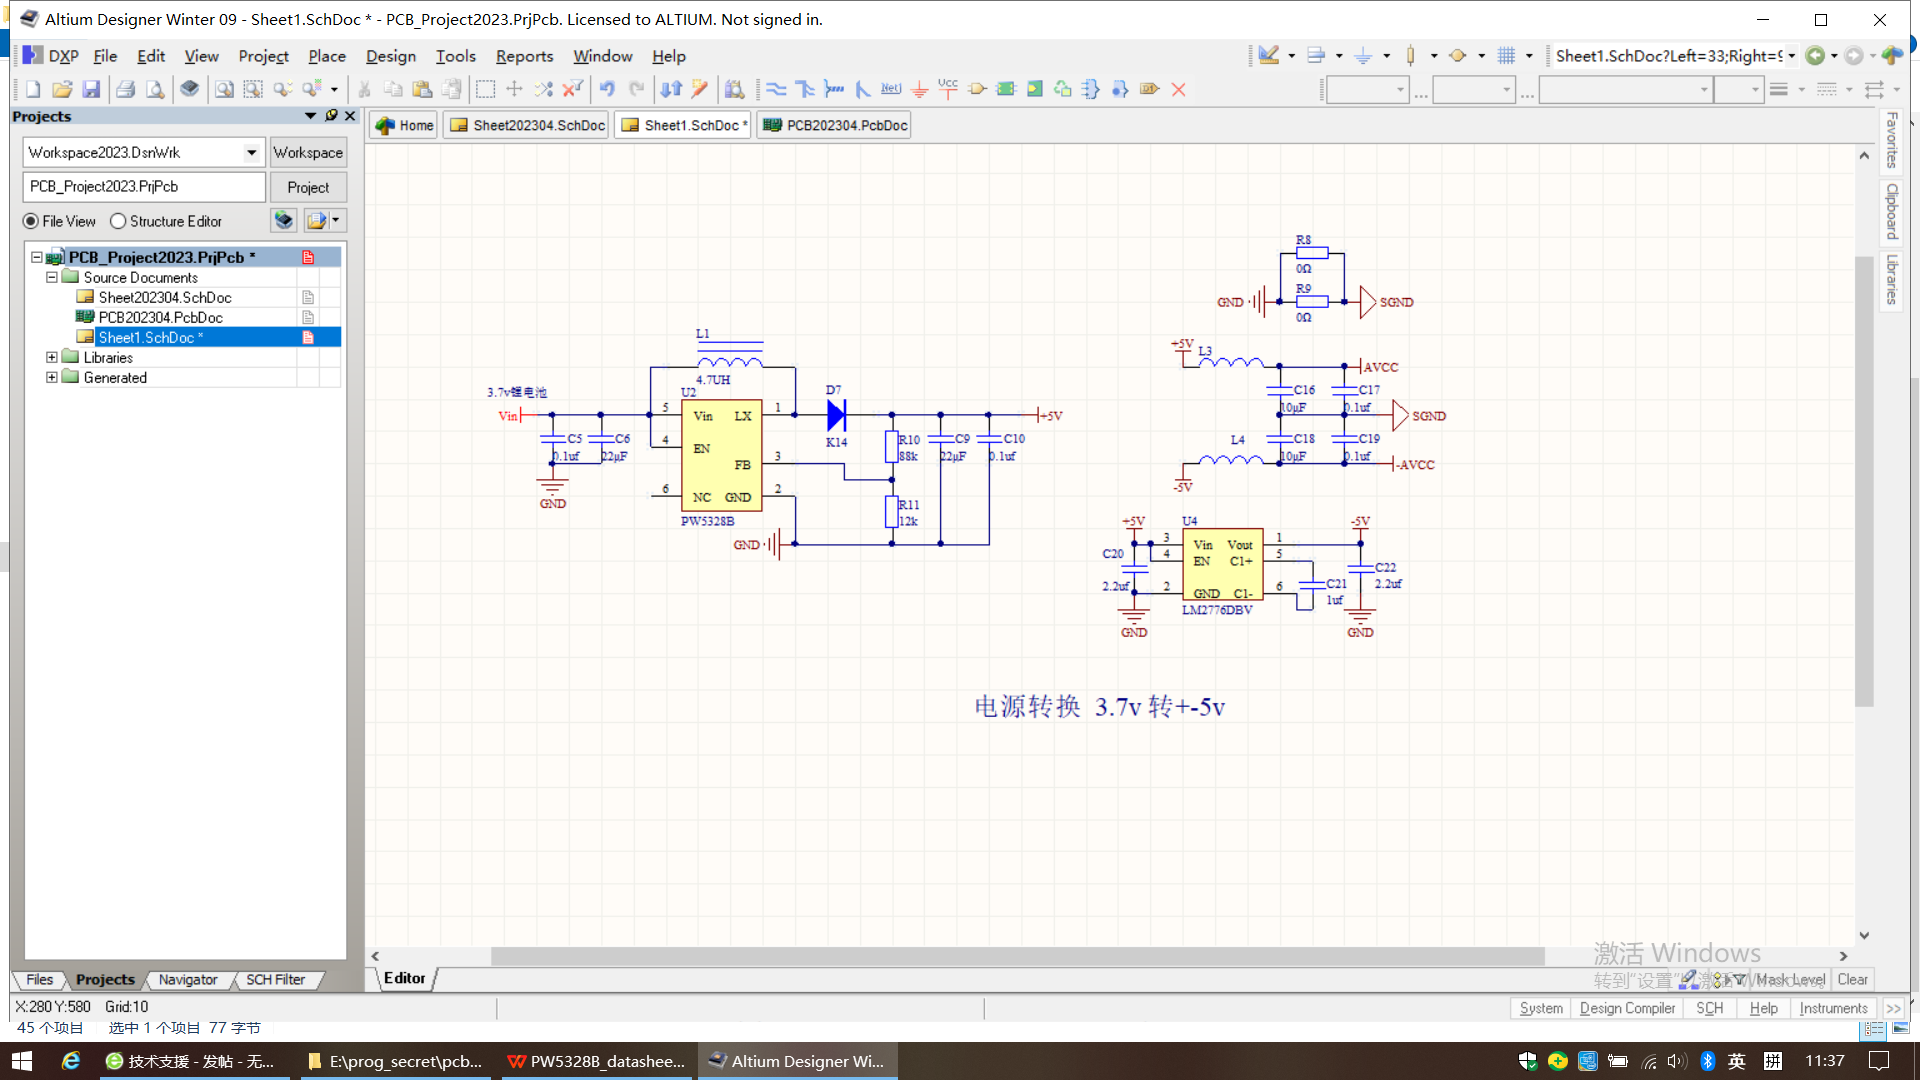
Task: Click the red No ERC cross icon
Action: point(1178,89)
